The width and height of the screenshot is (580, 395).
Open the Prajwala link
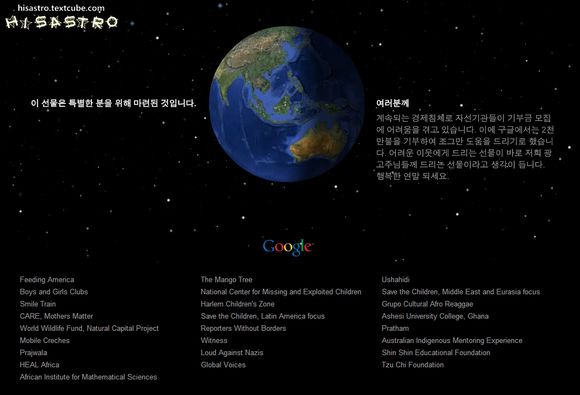tap(33, 353)
